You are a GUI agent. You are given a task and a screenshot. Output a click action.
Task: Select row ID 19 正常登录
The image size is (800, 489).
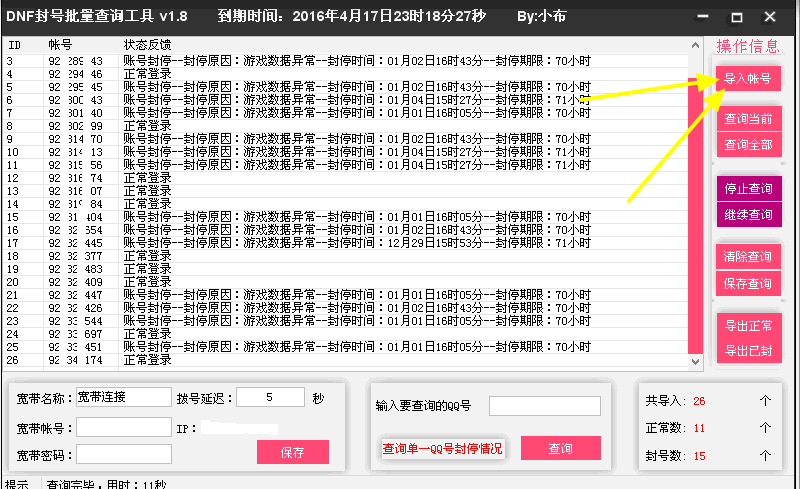coord(345,269)
